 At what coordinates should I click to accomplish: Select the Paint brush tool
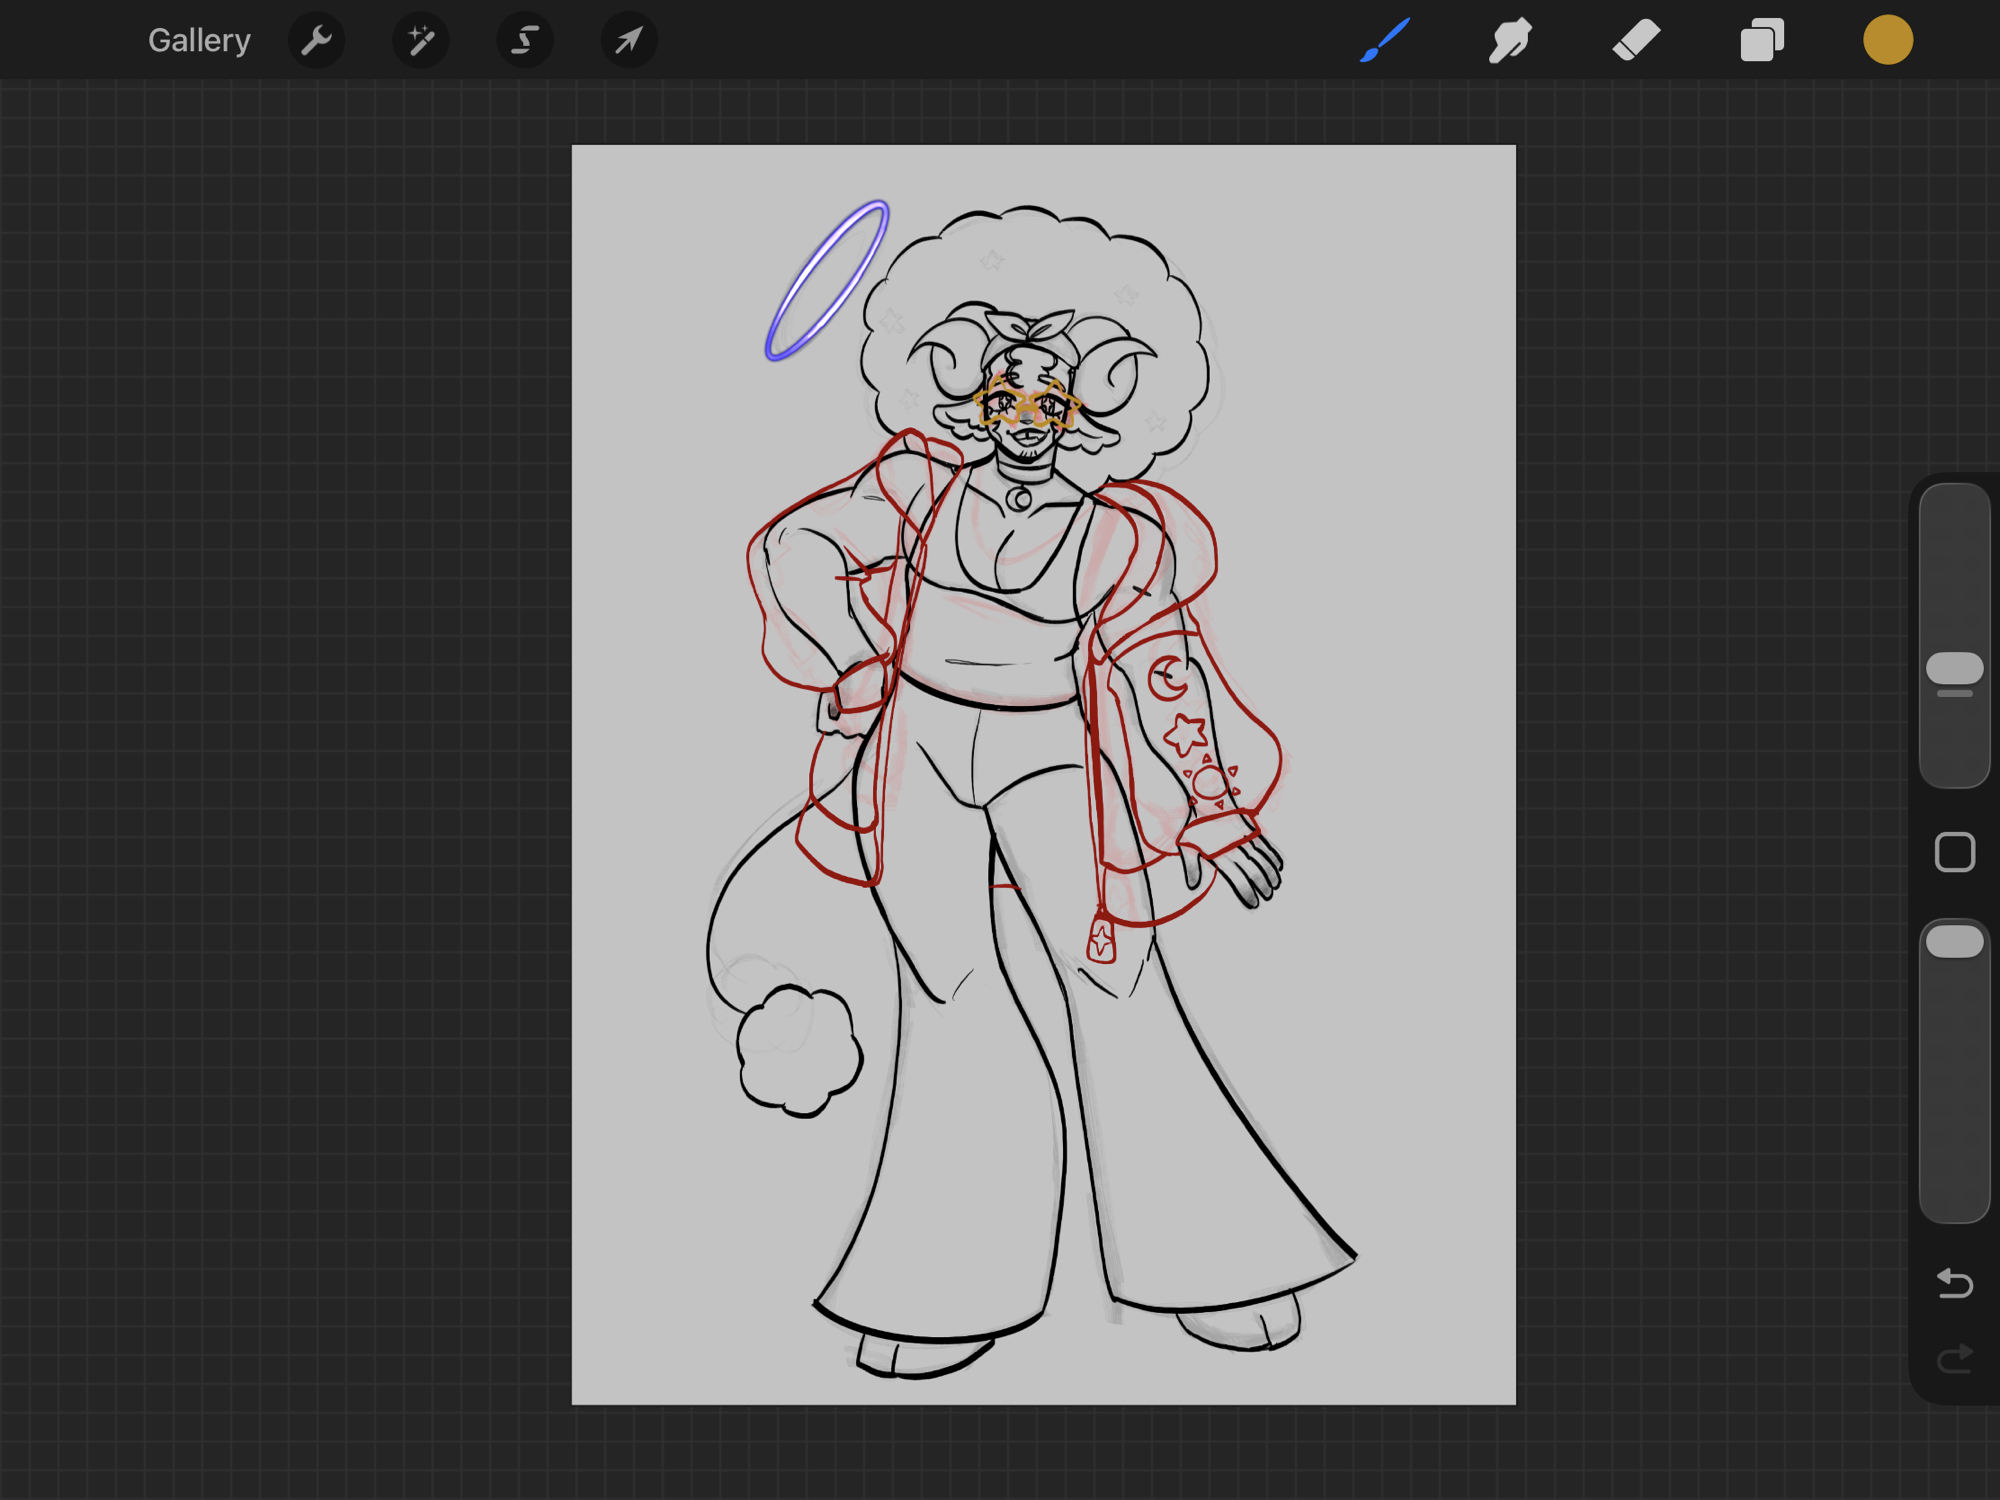[x=1385, y=40]
